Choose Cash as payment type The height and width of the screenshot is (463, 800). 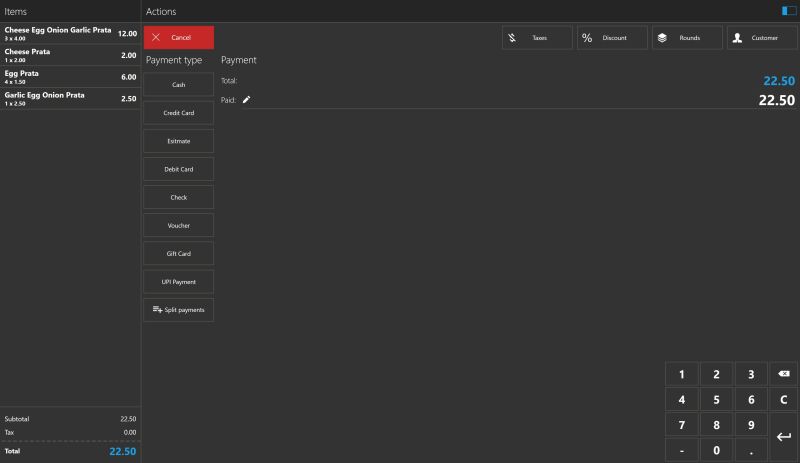[179, 85]
